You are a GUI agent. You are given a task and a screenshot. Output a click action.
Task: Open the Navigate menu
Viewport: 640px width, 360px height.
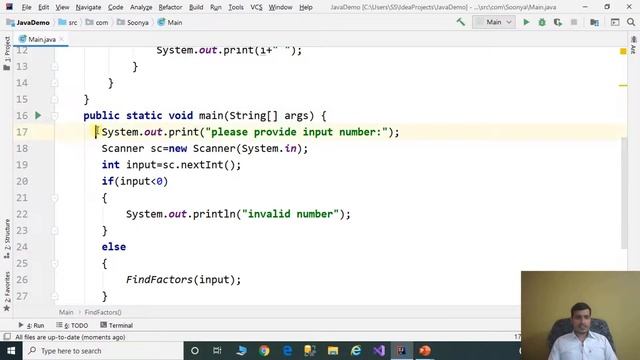click(x=88, y=7)
